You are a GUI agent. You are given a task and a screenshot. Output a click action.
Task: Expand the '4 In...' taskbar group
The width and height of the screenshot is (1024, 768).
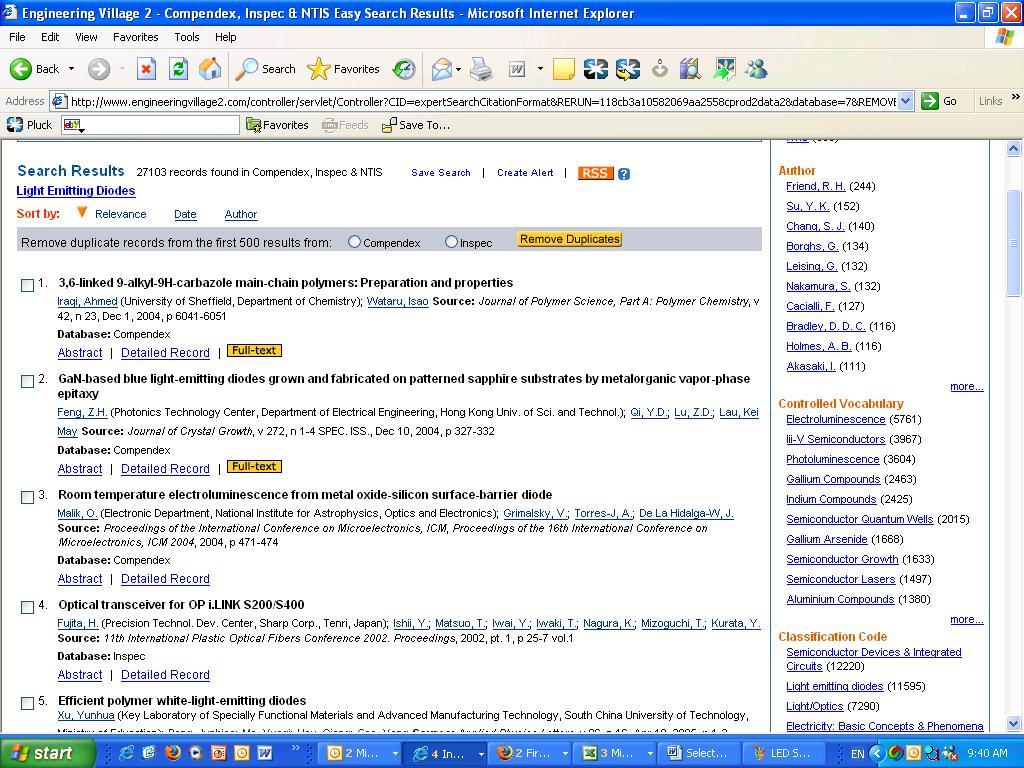click(x=481, y=754)
